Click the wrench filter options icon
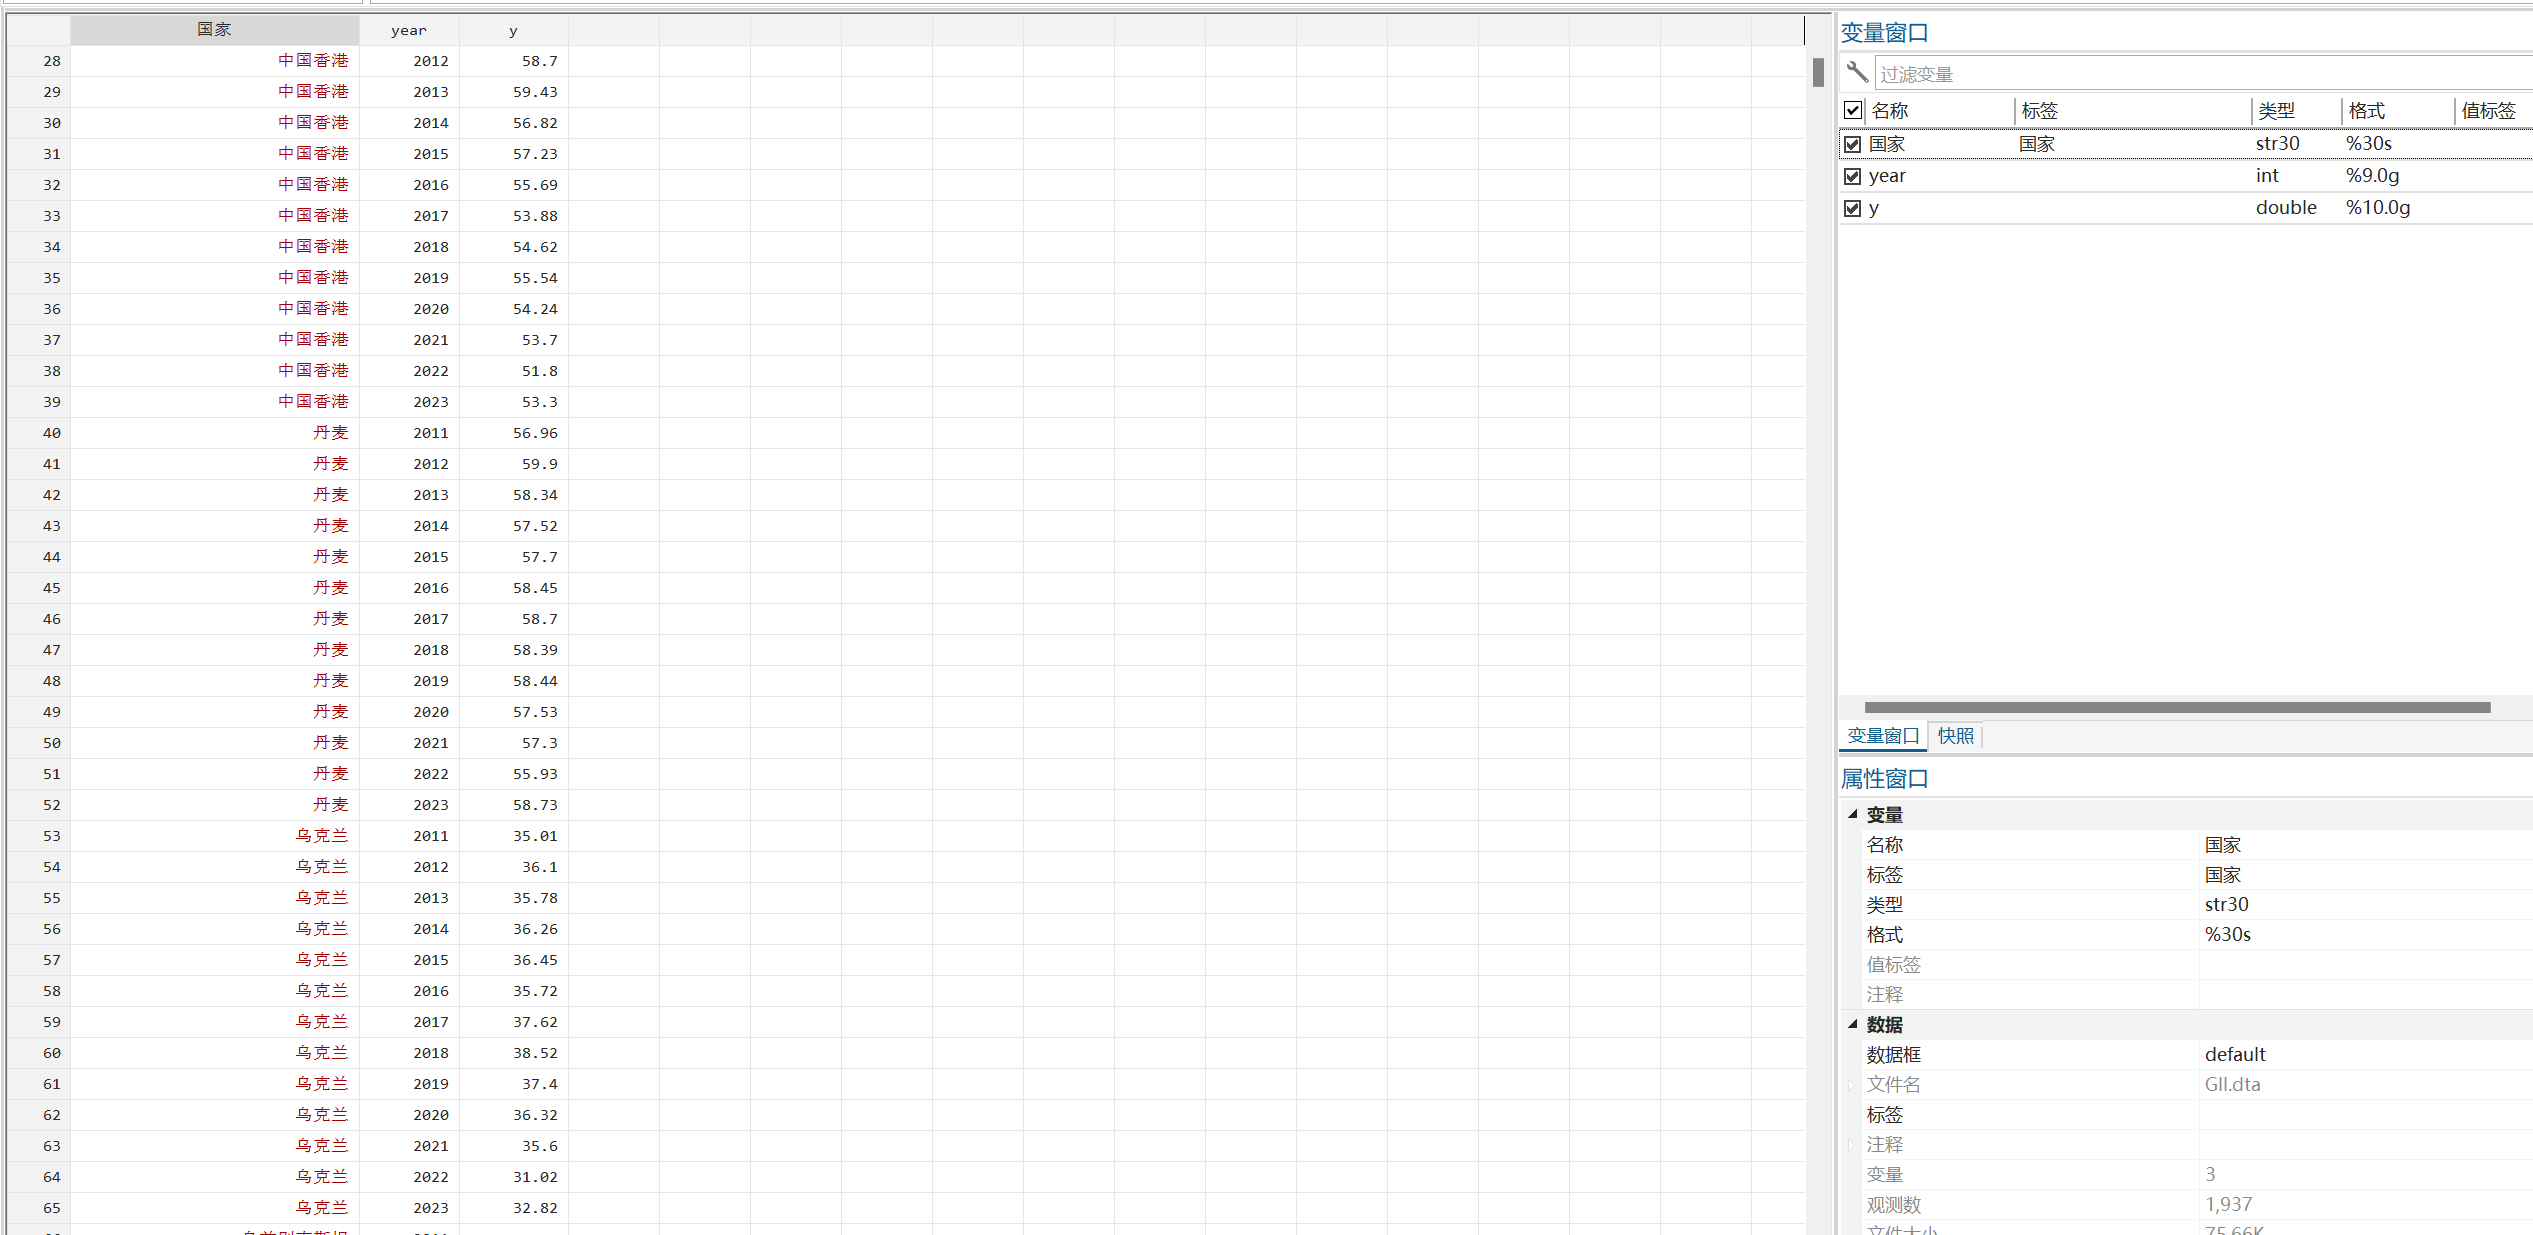This screenshot has height=1235, width=2533. [1857, 72]
